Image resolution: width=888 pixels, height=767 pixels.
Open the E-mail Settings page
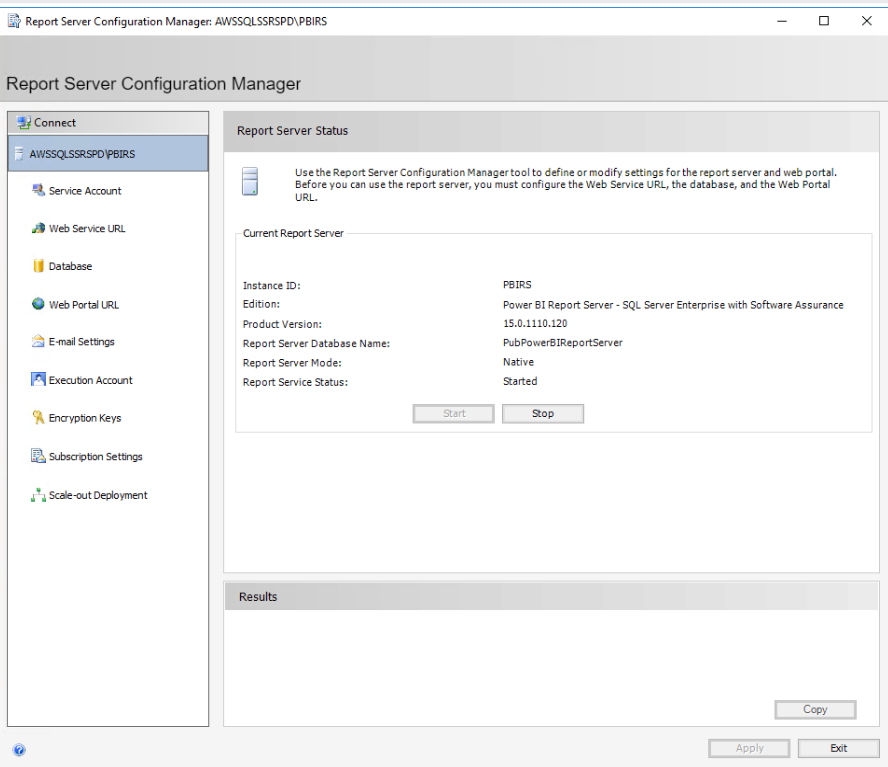(82, 342)
